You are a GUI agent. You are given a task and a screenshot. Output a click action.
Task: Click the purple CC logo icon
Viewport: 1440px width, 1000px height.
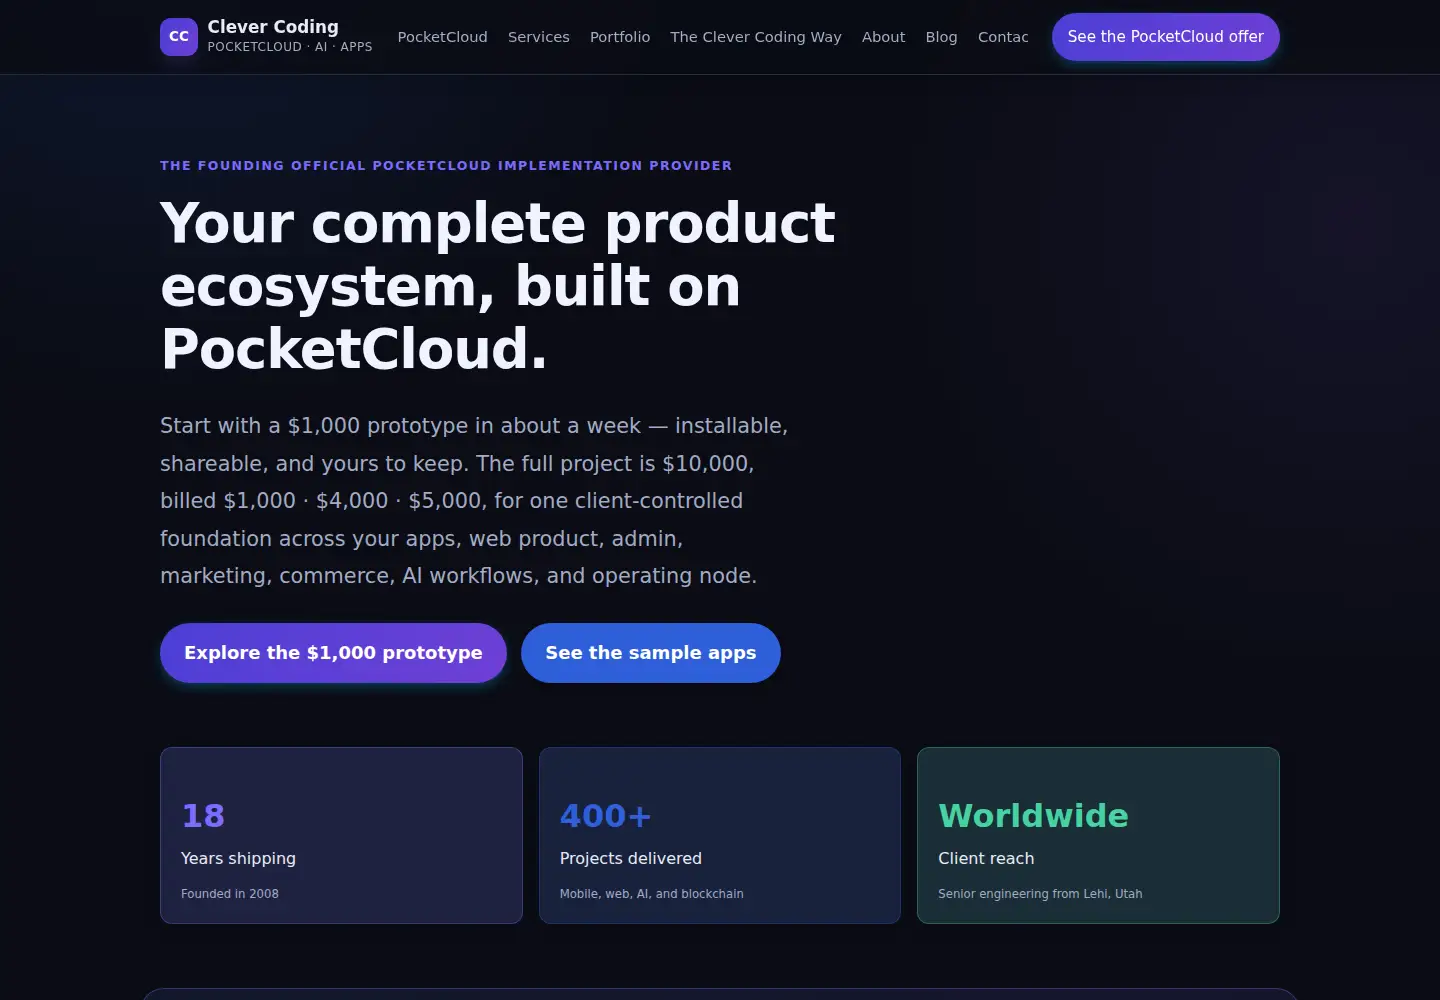tap(179, 37)
